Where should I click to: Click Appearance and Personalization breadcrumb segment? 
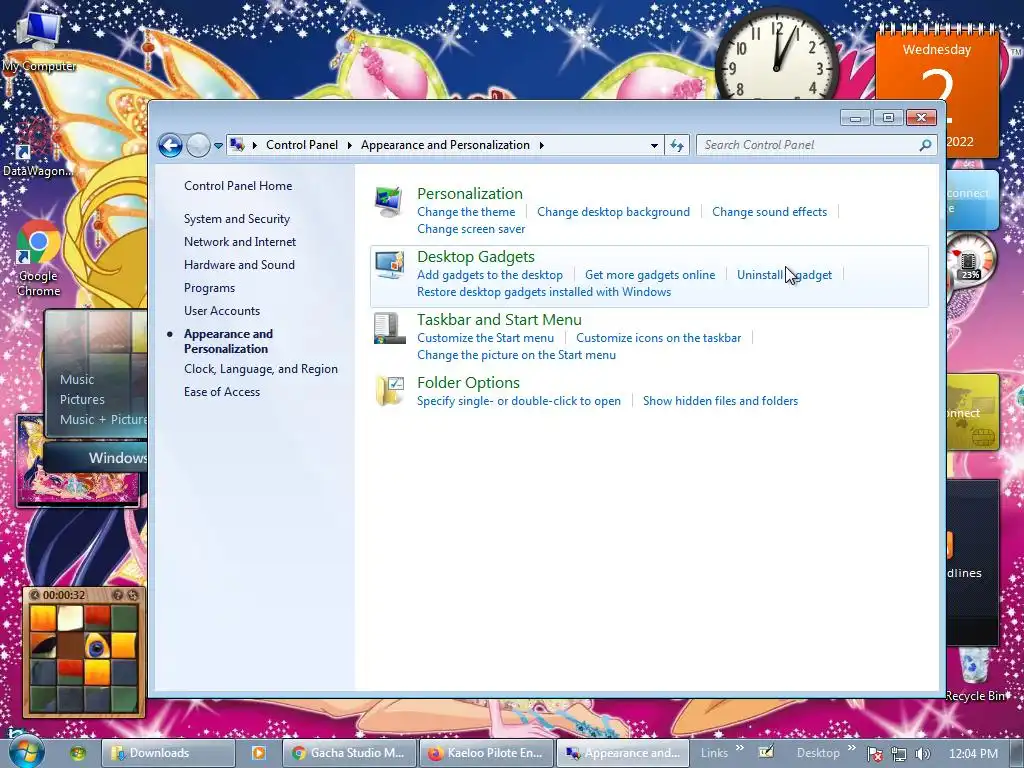tap(445, 145)
